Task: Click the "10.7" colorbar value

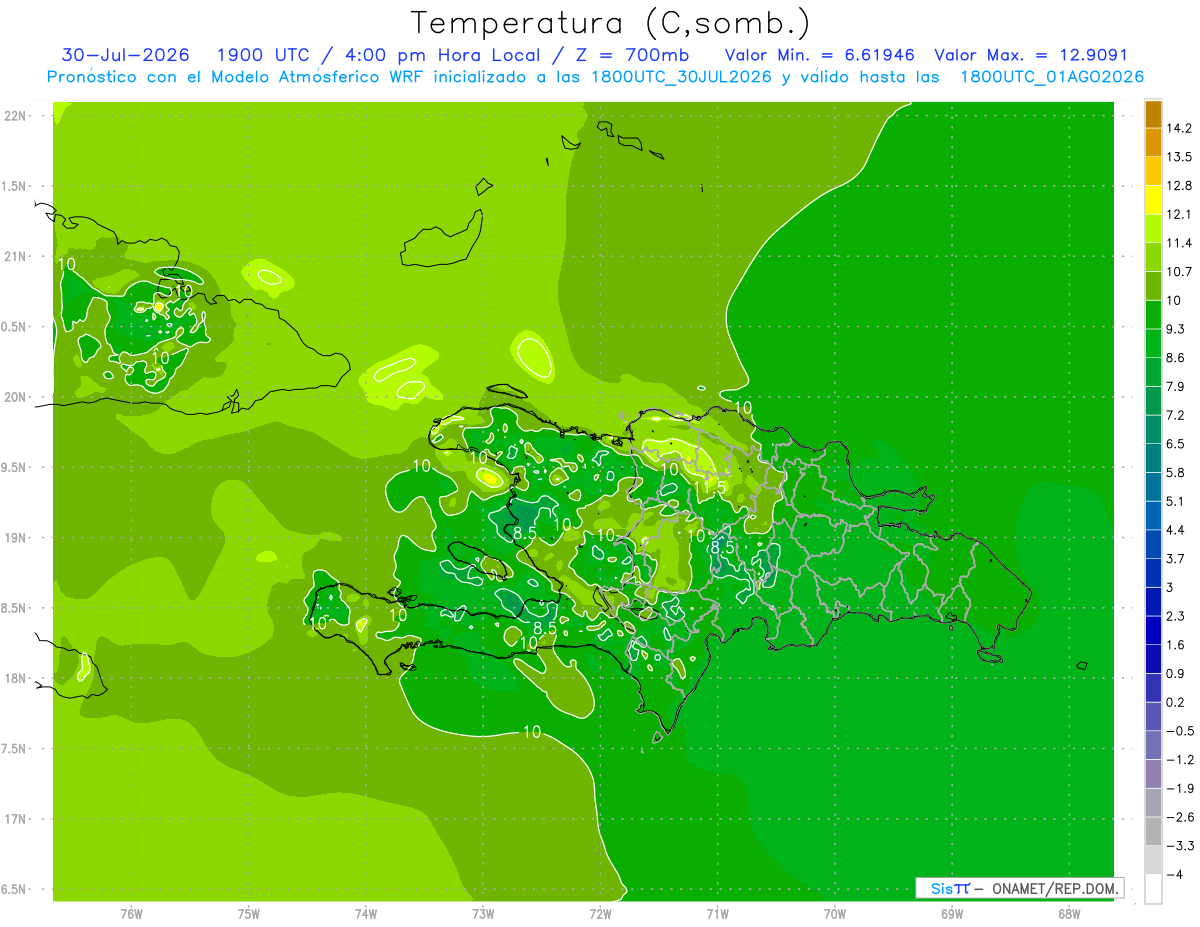Action: (1180, 272)
